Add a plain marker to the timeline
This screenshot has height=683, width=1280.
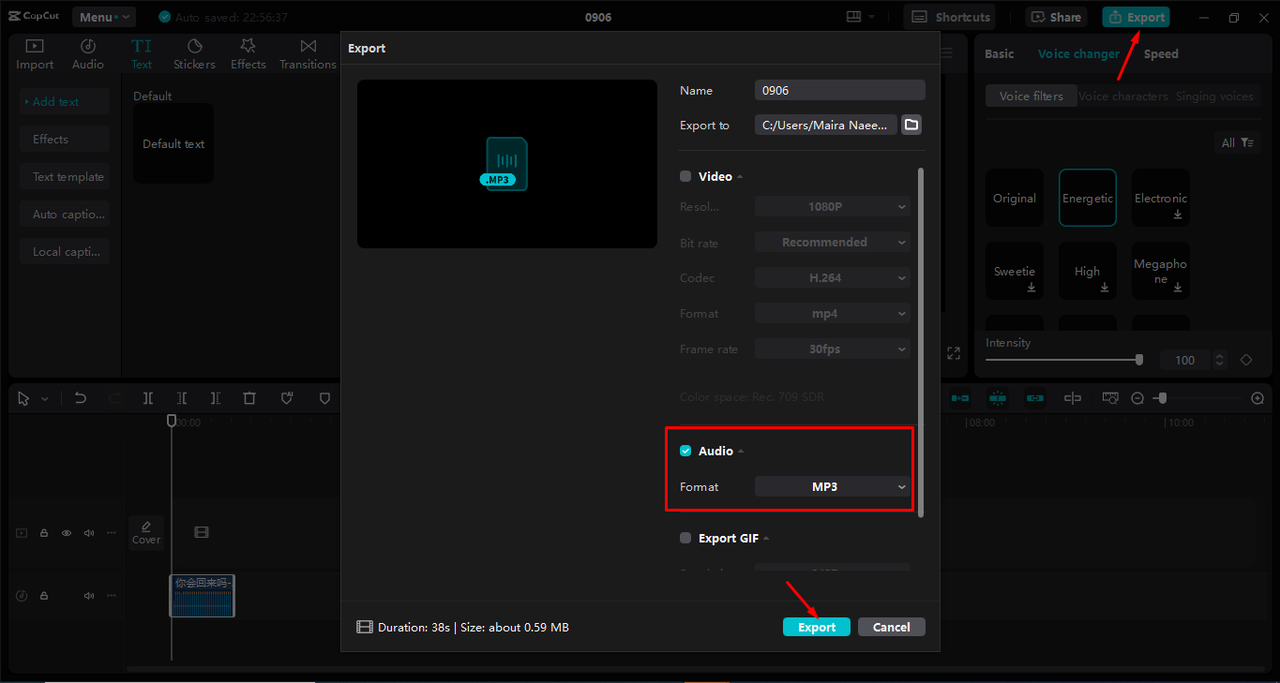[324, 398]
